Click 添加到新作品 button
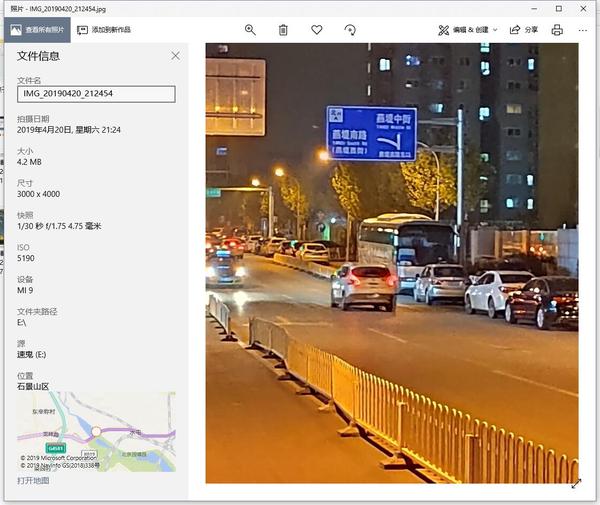 (104, 30)
